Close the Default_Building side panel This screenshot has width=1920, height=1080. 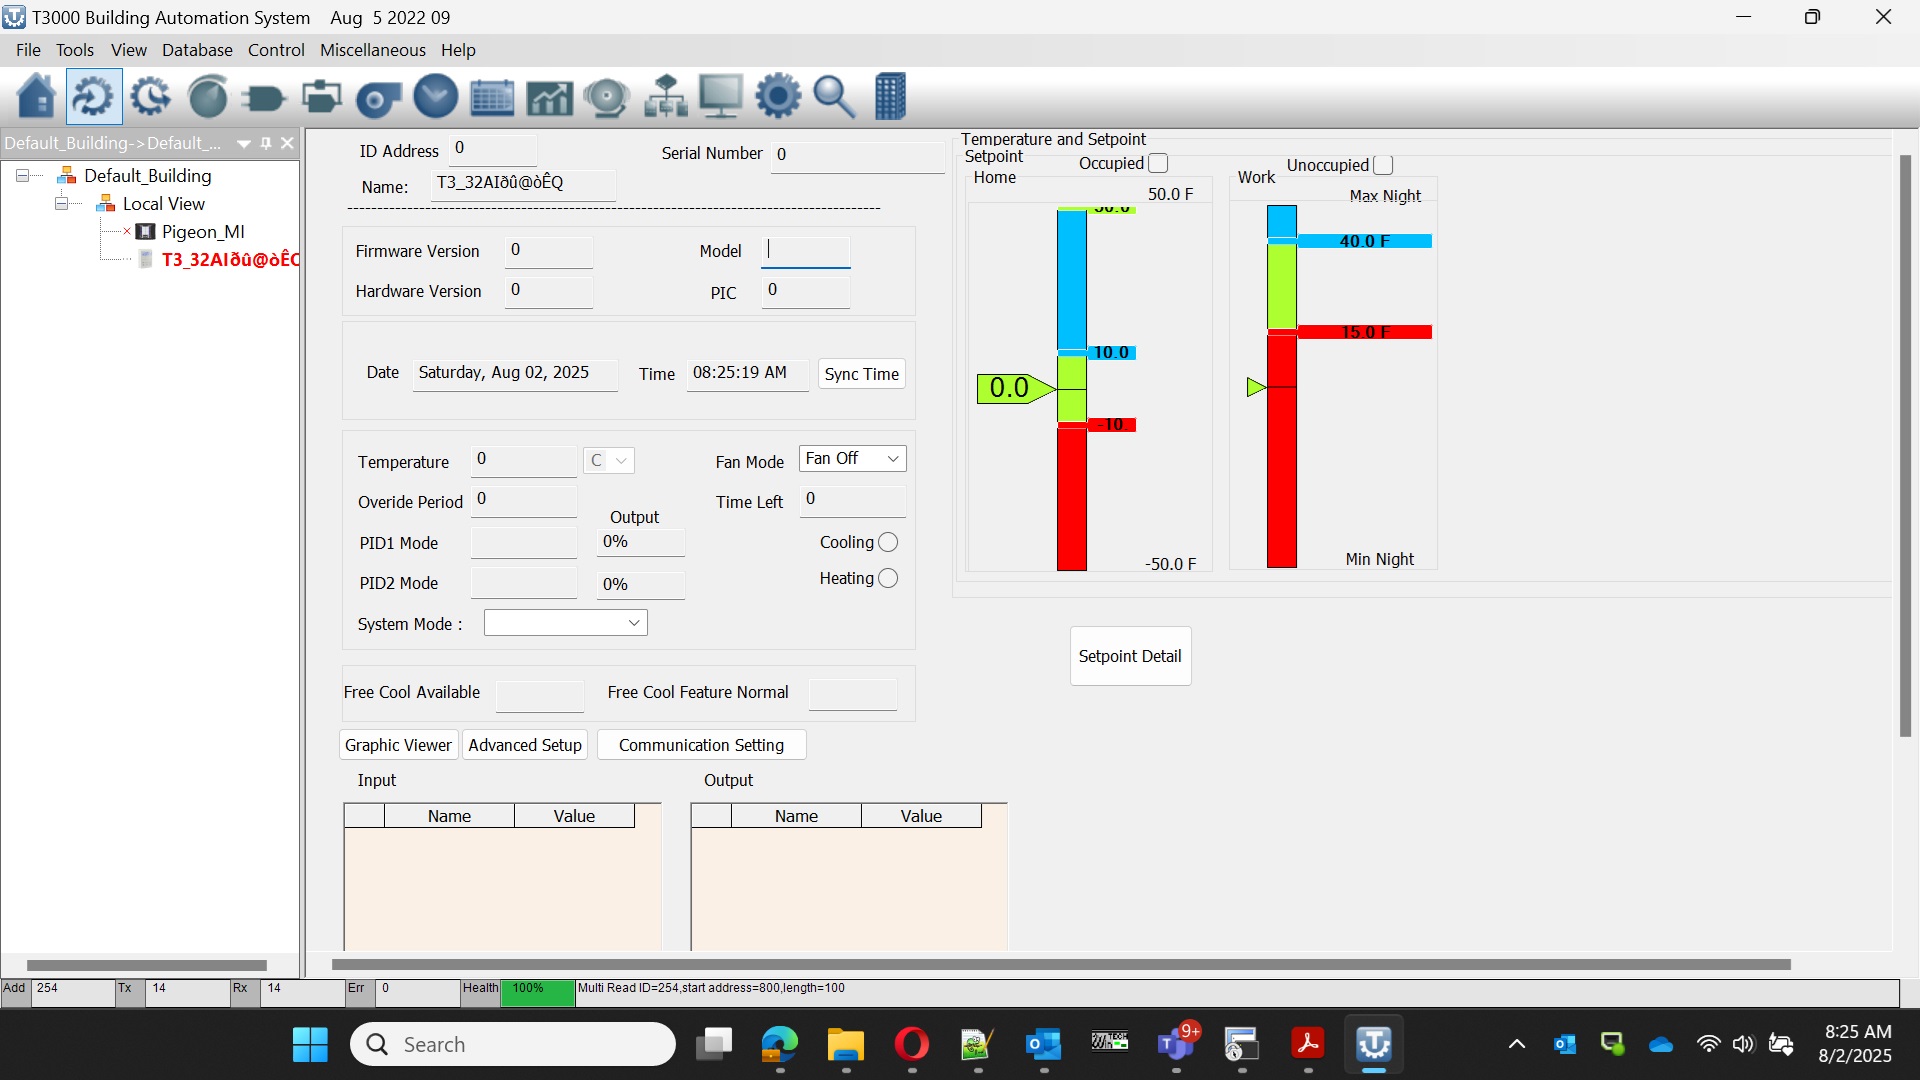coord(288,143)
